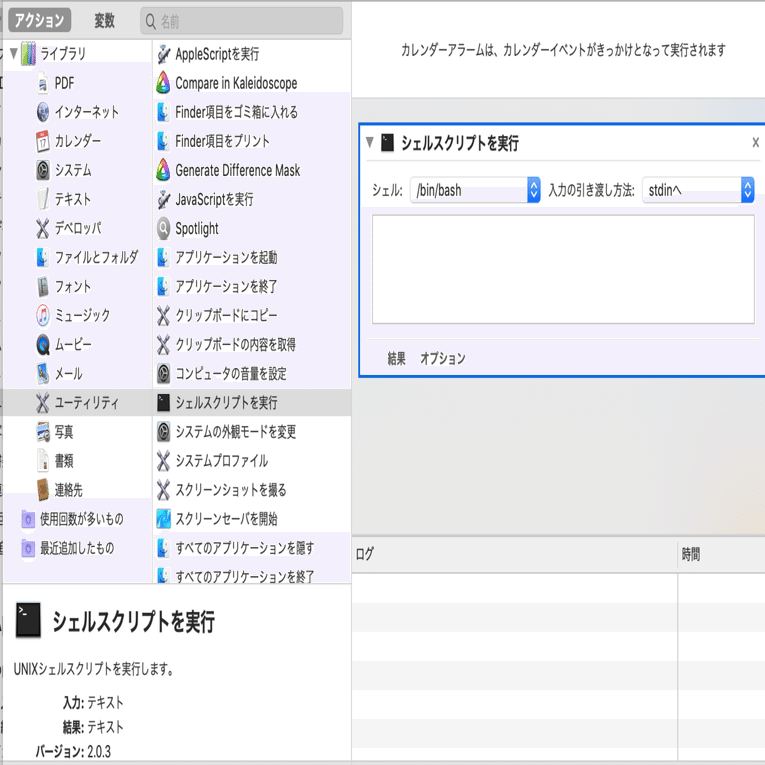Collapse the シェルスクリプトを実行 action disclosure triangle
Image resolution: width=765 pixels, height=765 pixels.
[x=369, y=142]
